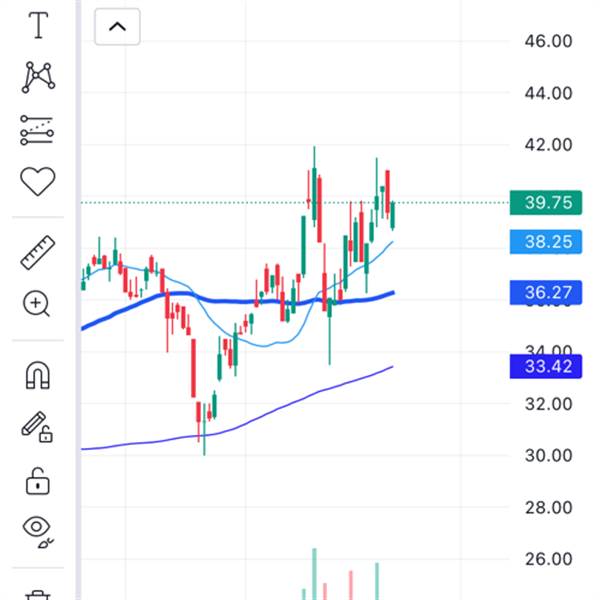Click the 26.00 price axis label

tap(548, 559)
